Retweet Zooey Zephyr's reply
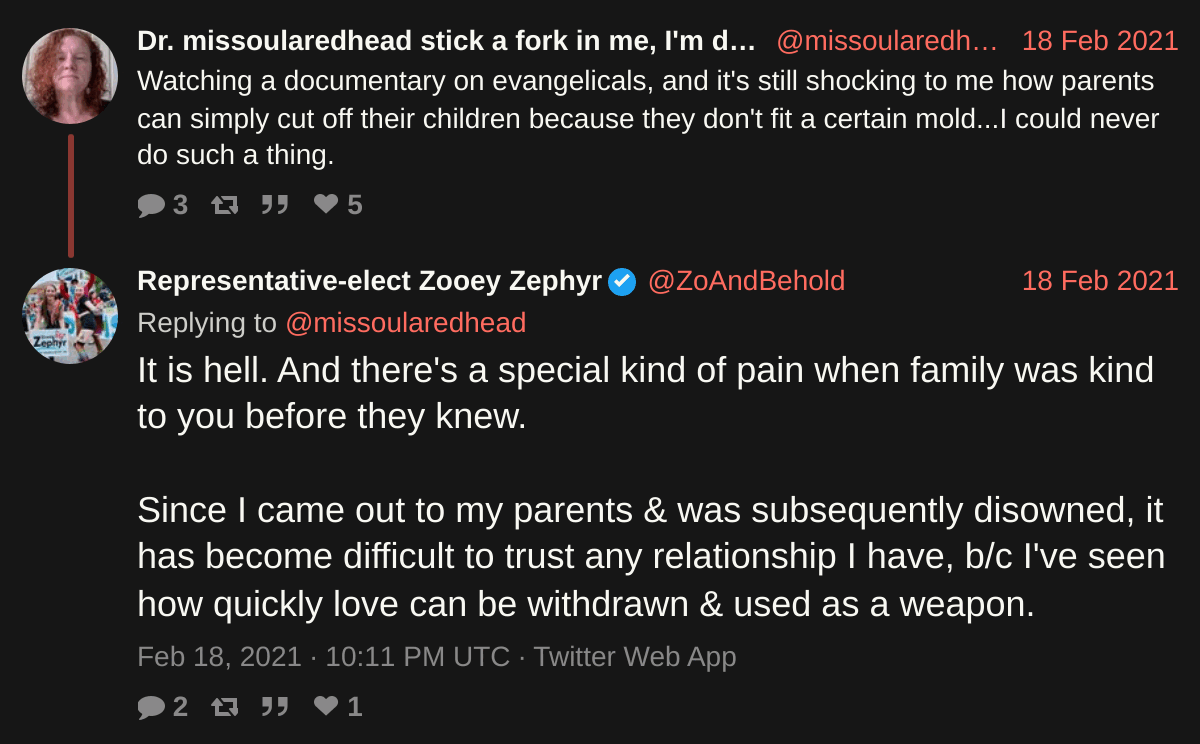 (225, 707)
